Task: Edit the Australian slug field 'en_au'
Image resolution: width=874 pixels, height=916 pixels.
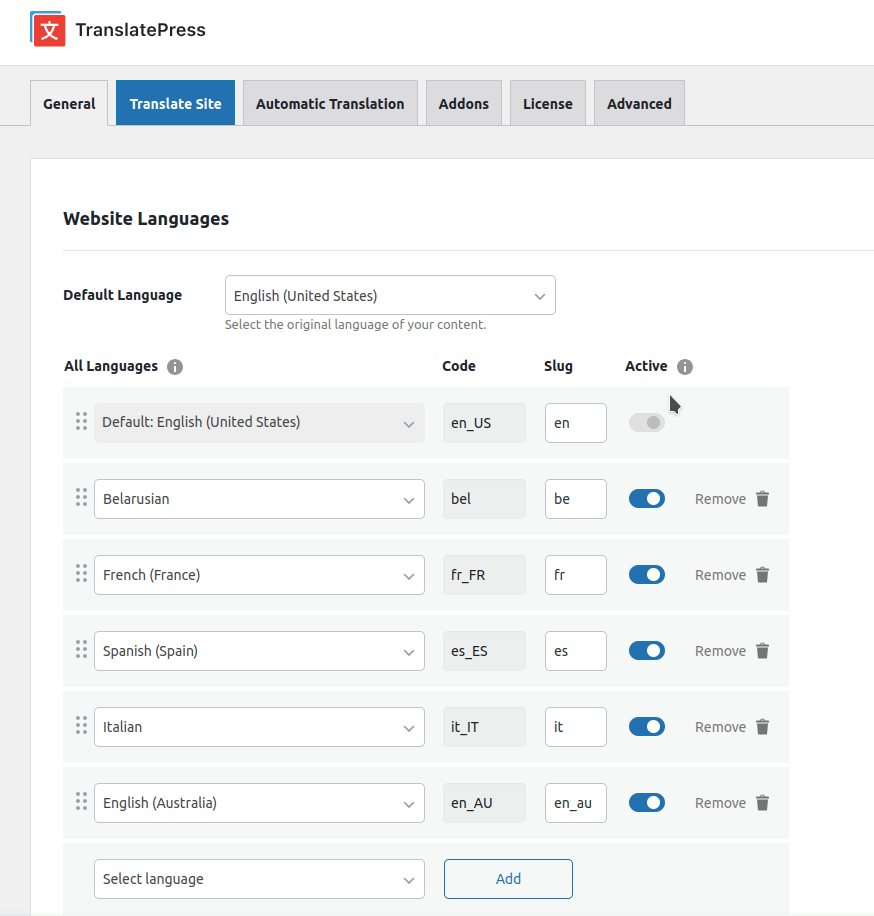Action: [x=575, y=803]
